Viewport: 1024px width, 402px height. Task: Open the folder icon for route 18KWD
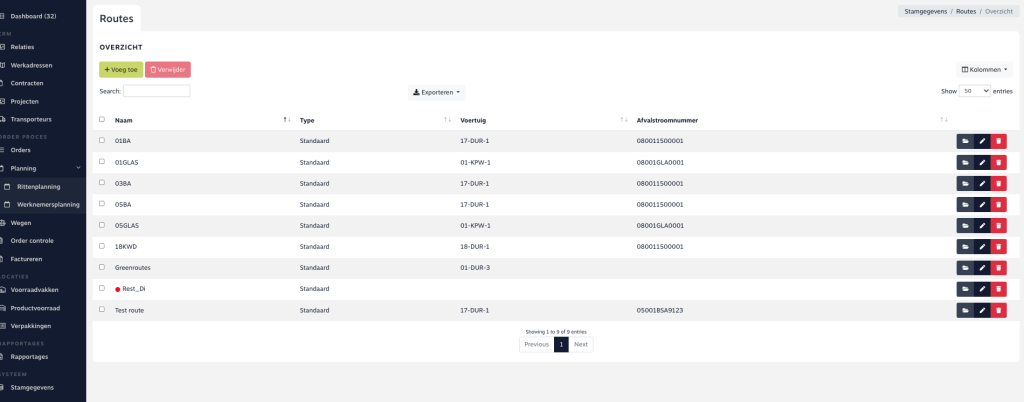coord(965,246)
